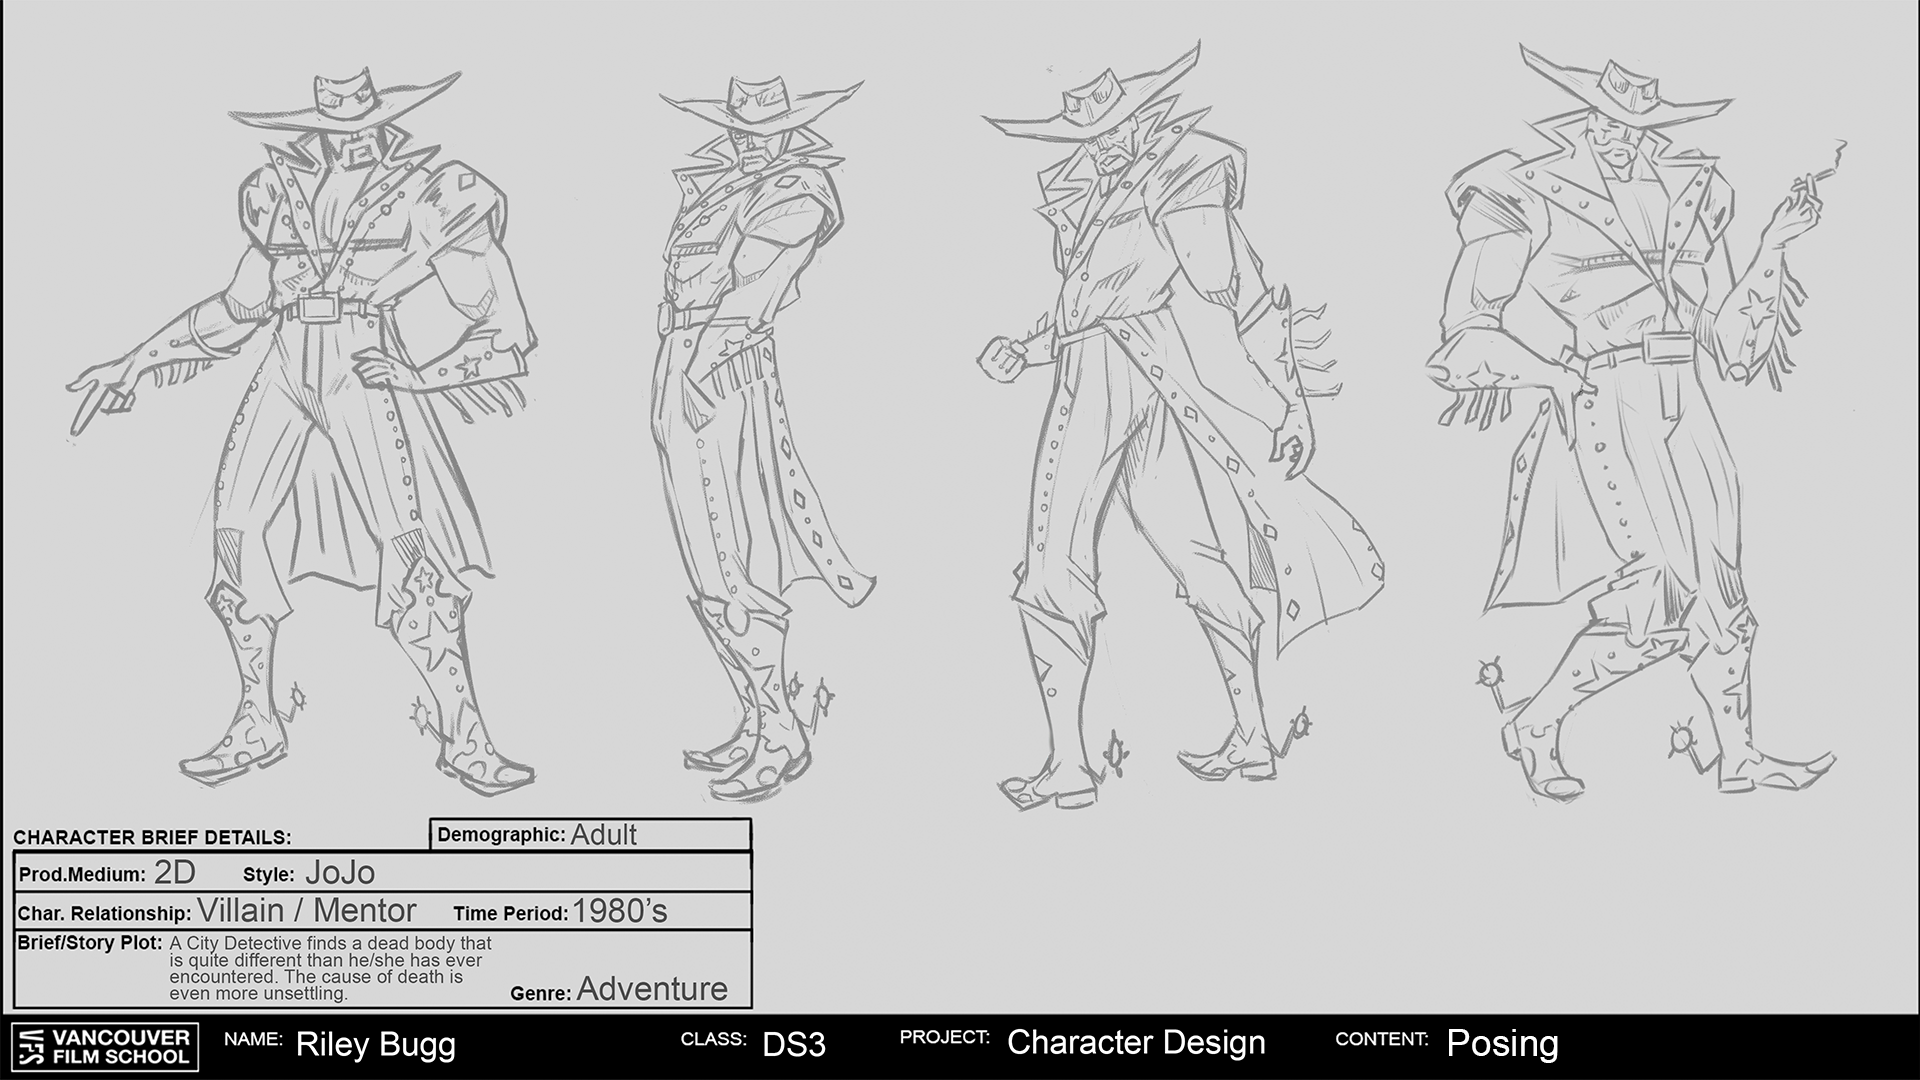Click the 'Genre:' label
This screenshot has height=1080, width=1920.
click(540, 994)
